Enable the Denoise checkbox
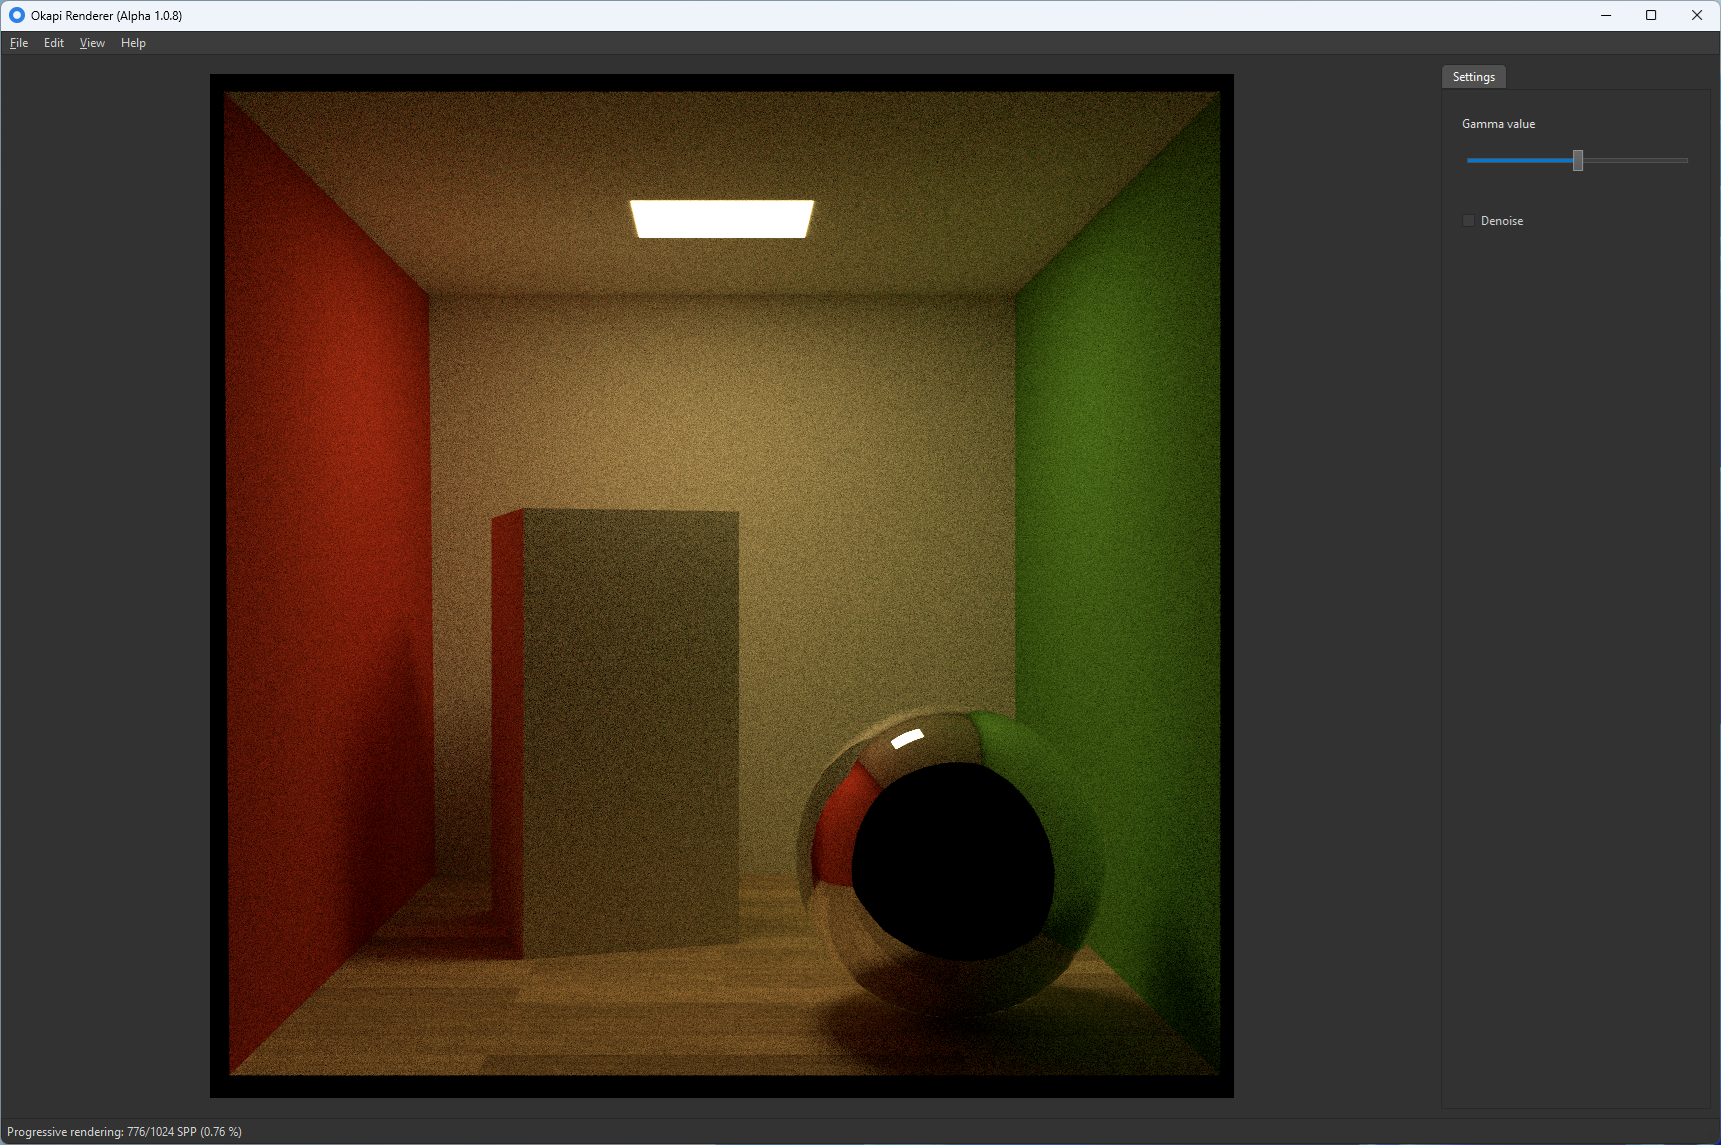 (1468, 221)
